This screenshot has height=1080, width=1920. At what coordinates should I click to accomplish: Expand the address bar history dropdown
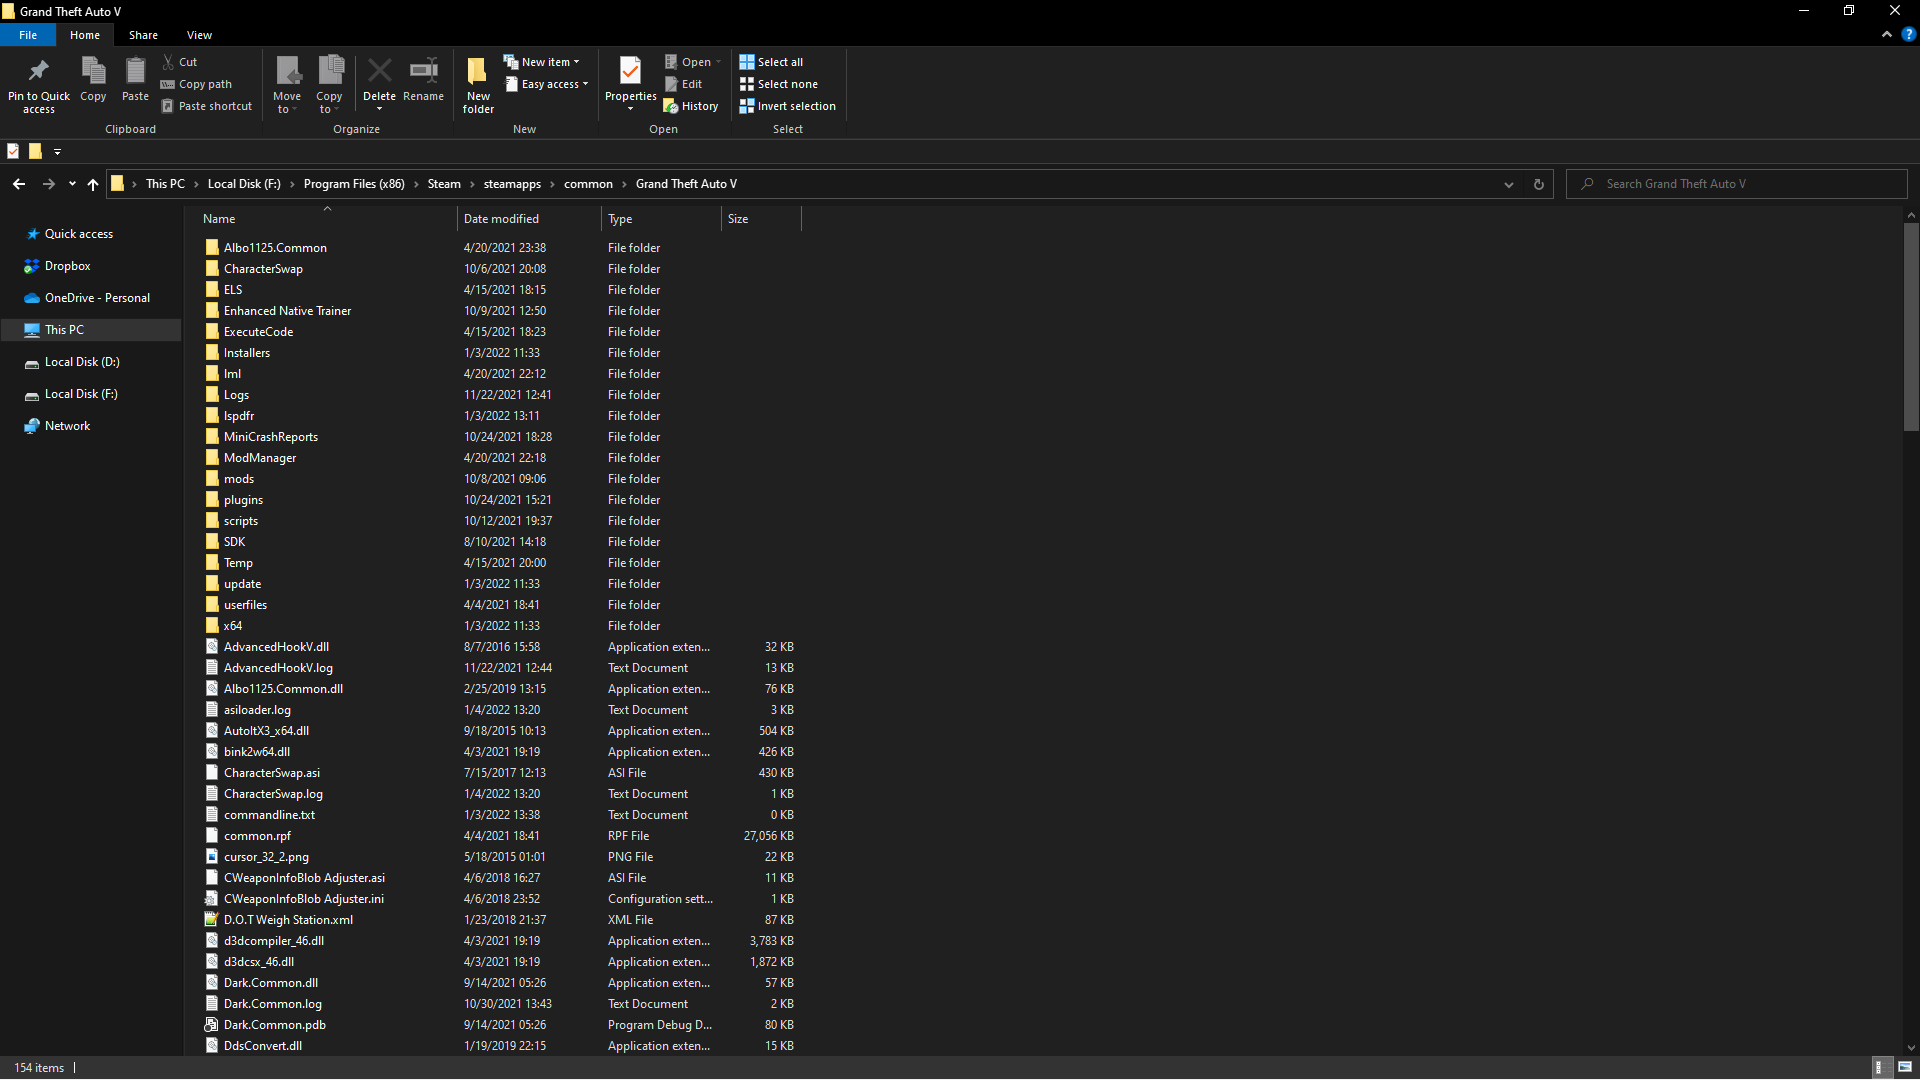[x=1508, y=184]
